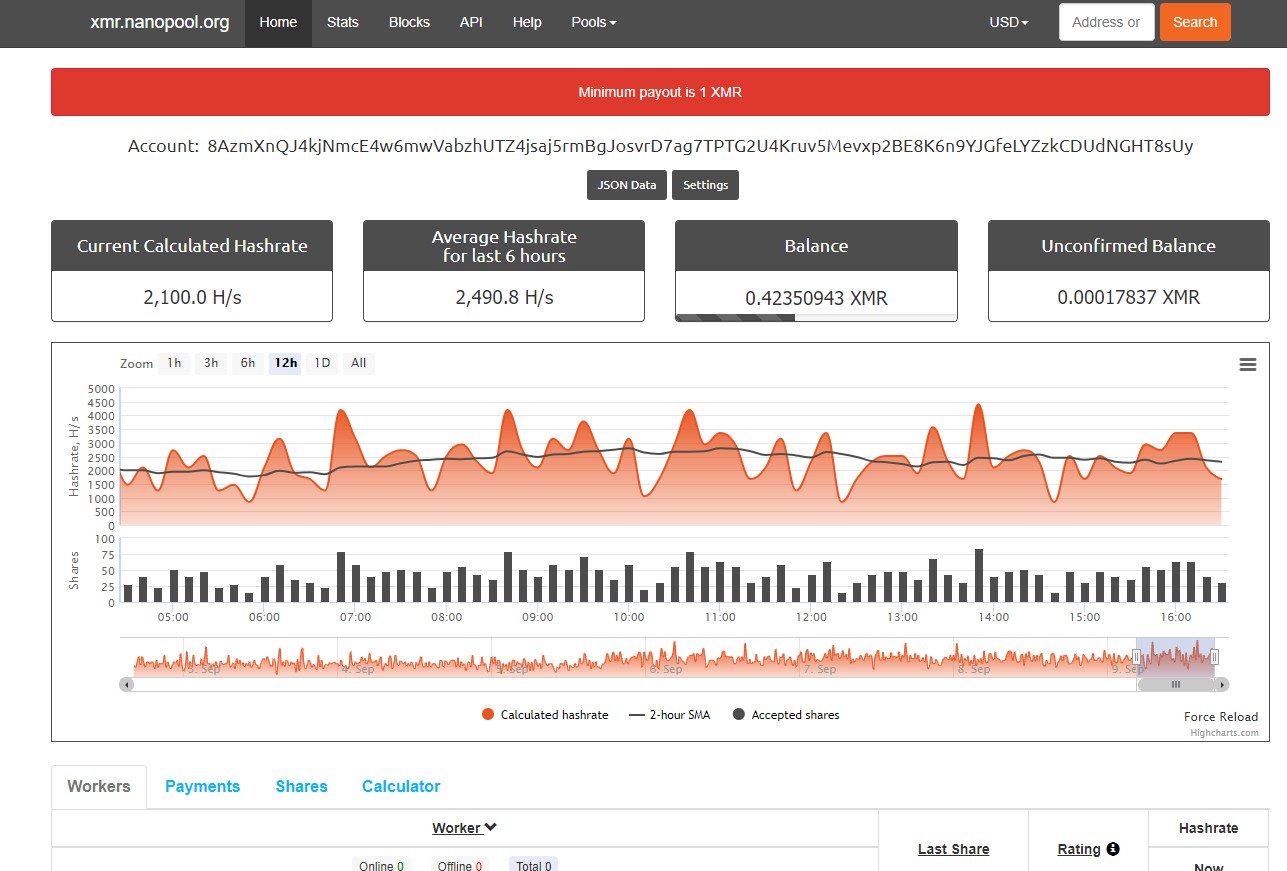
Task: Click the navigator scrollbar thumb
Action: click(1175, 685)
